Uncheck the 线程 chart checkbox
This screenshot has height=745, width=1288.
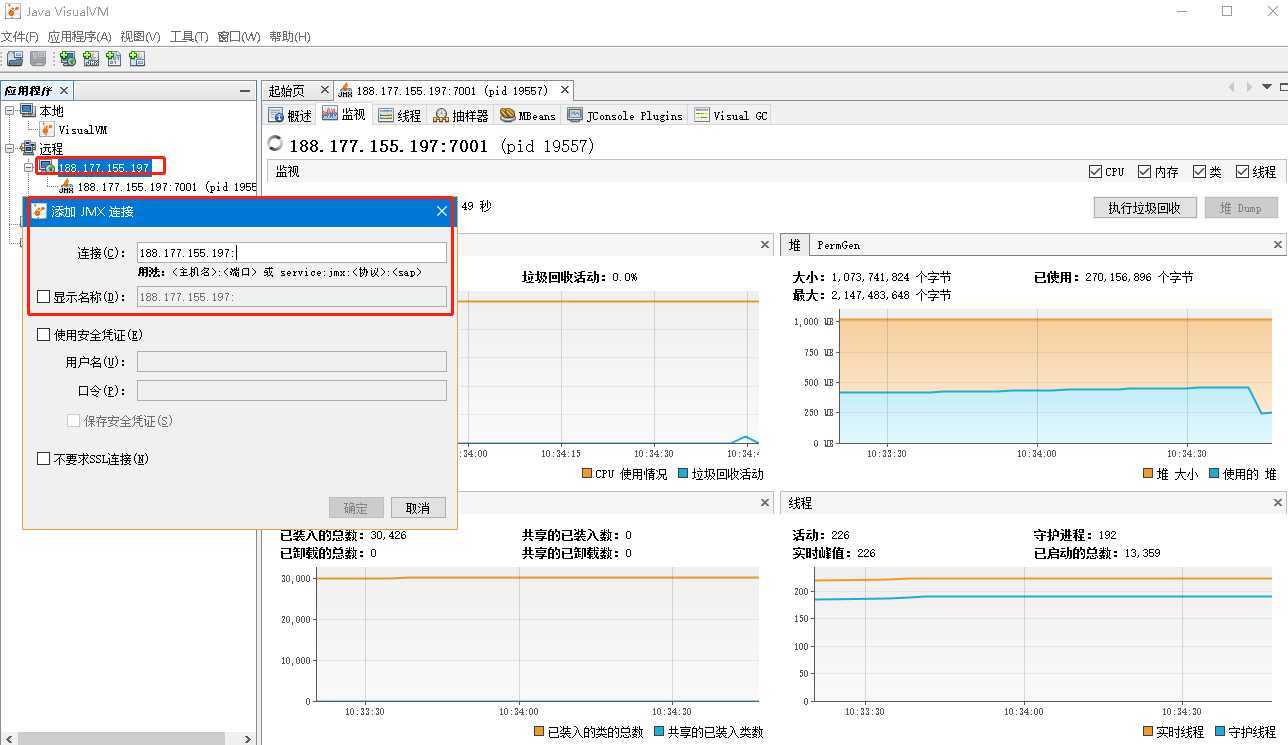pos(1242,171)
